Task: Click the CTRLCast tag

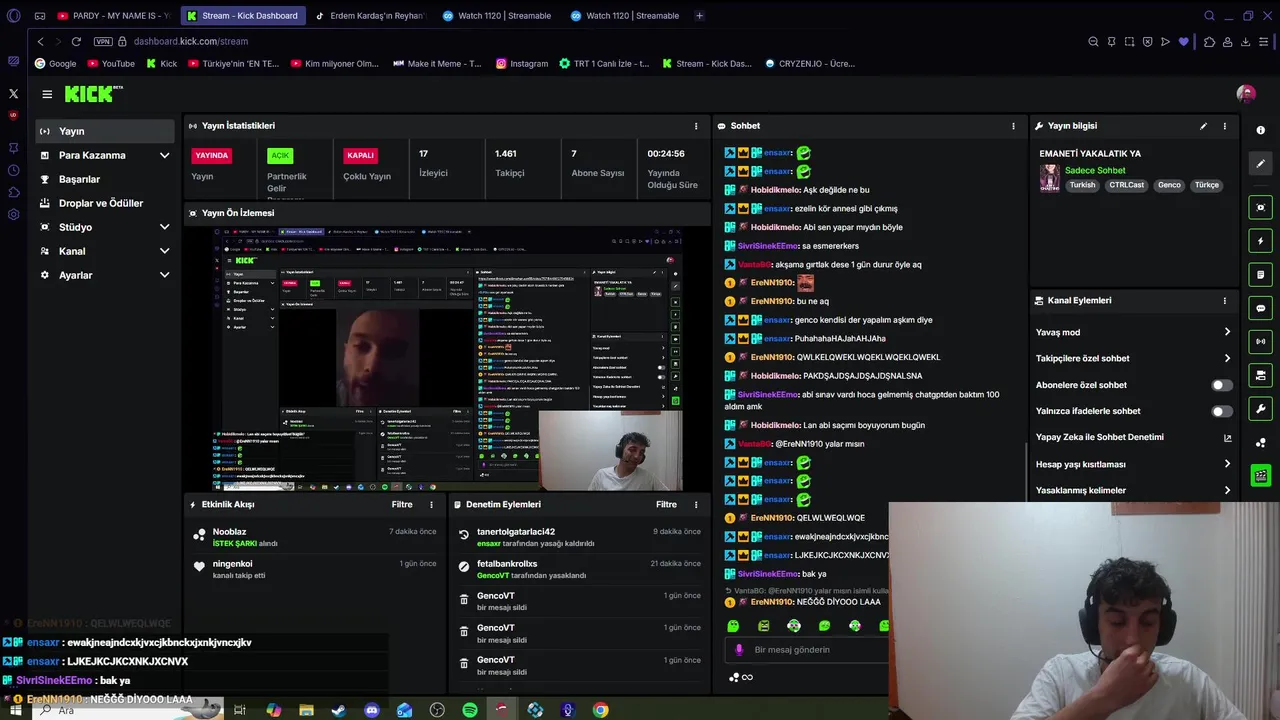Action: (x=1126, y=185)
